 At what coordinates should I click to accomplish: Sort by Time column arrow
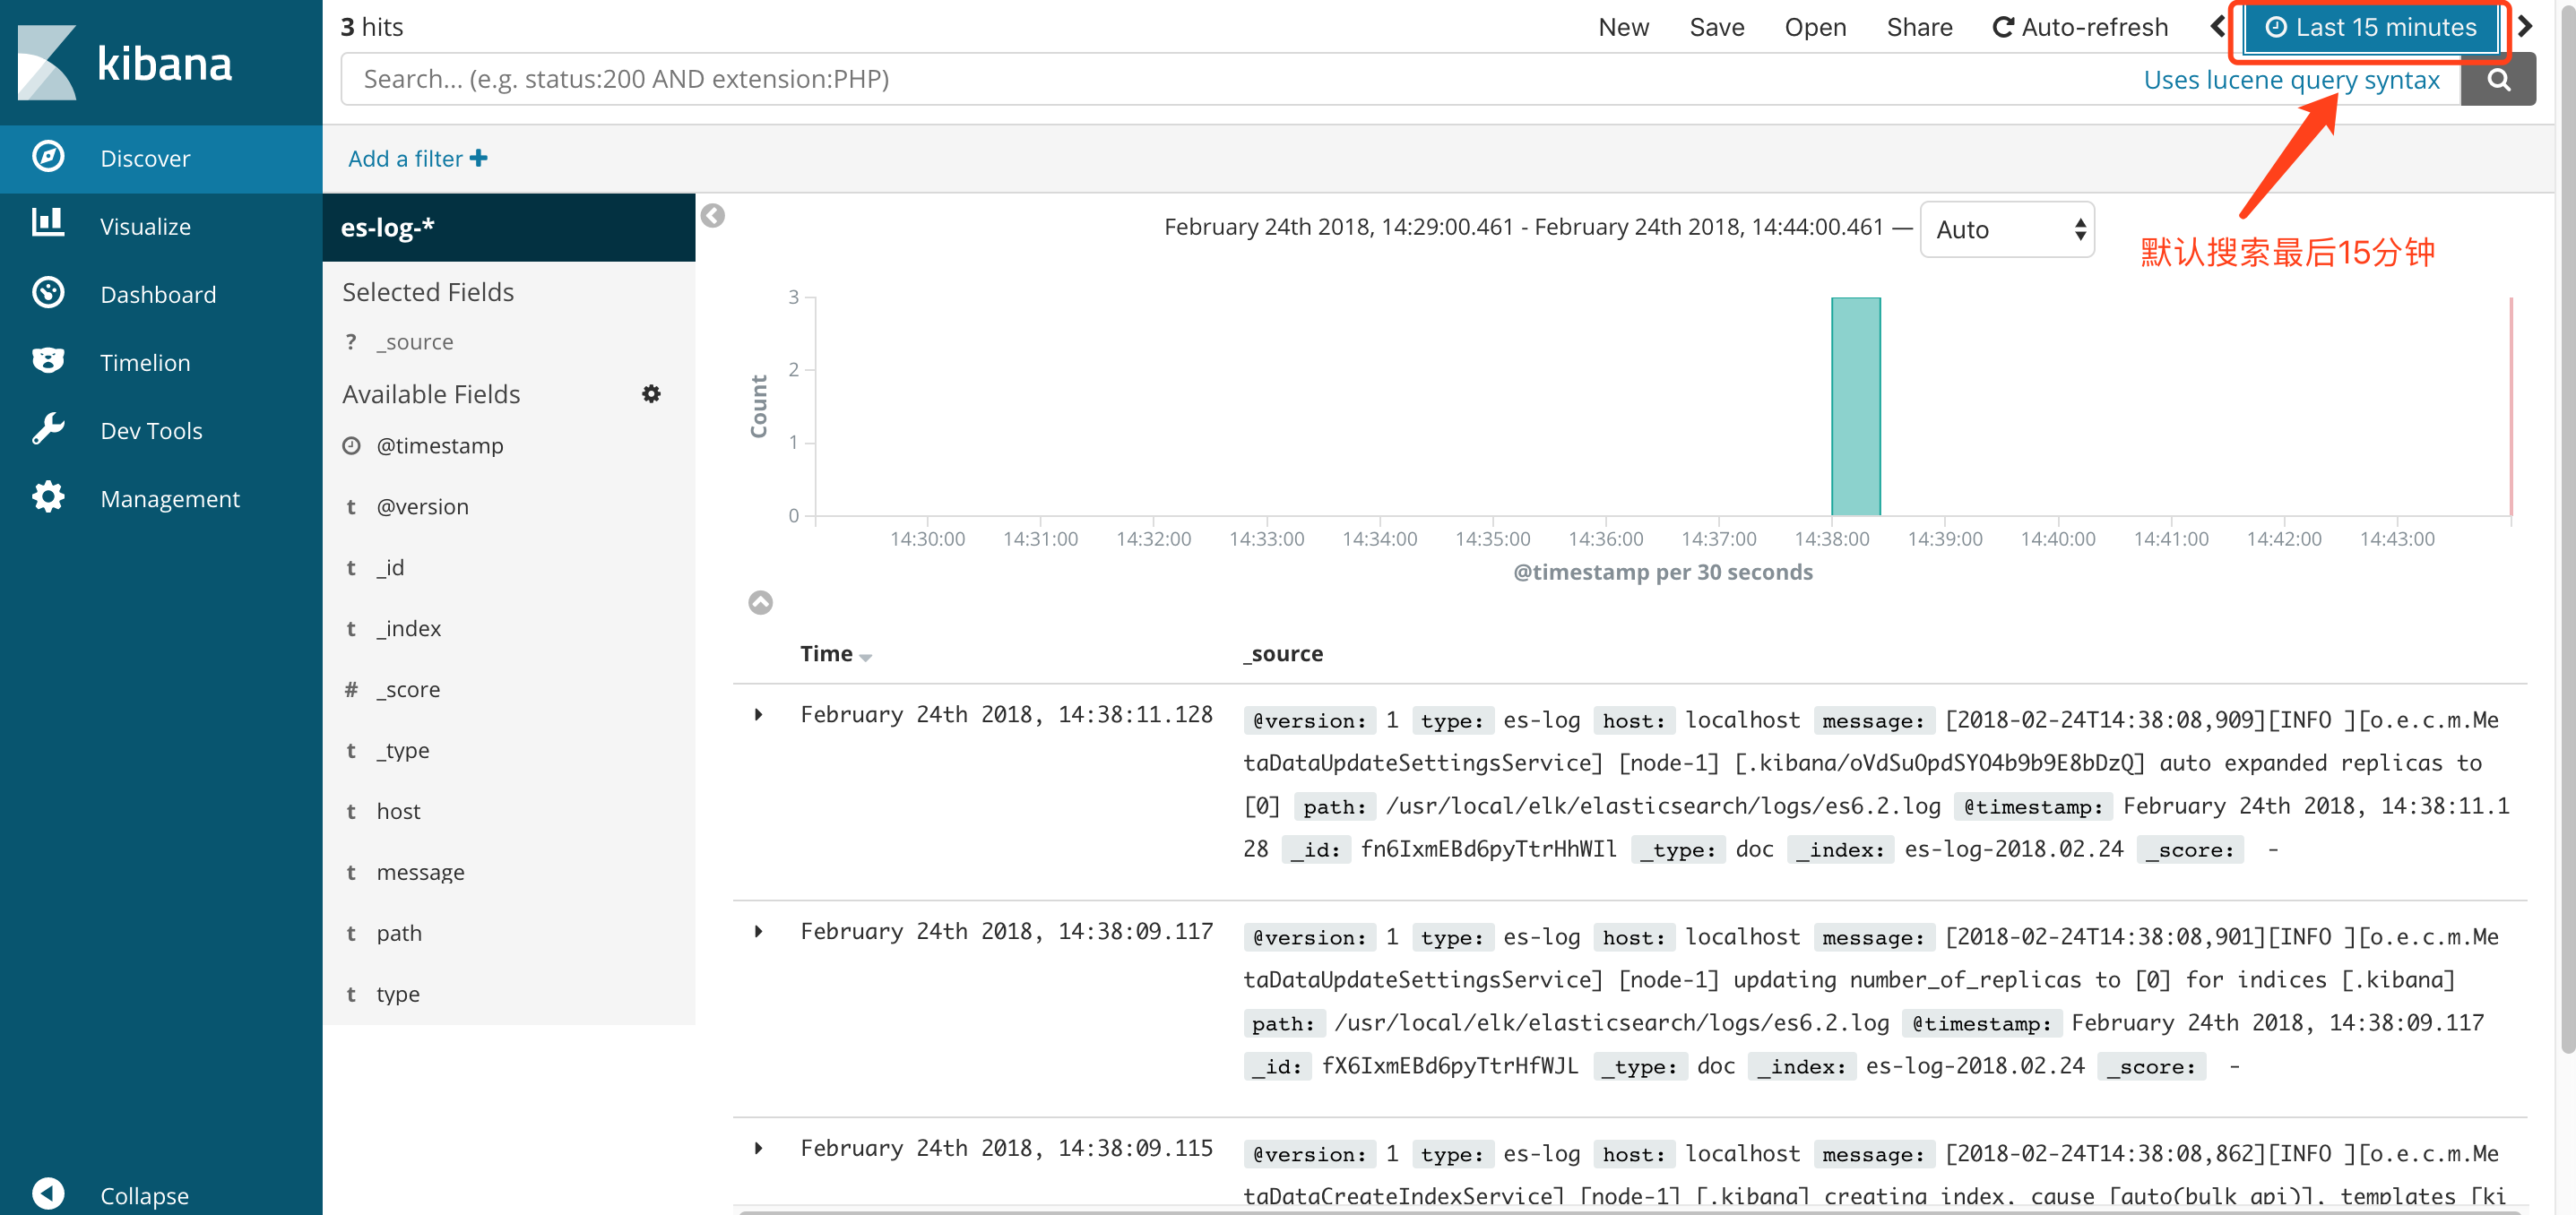click(865, 657)
